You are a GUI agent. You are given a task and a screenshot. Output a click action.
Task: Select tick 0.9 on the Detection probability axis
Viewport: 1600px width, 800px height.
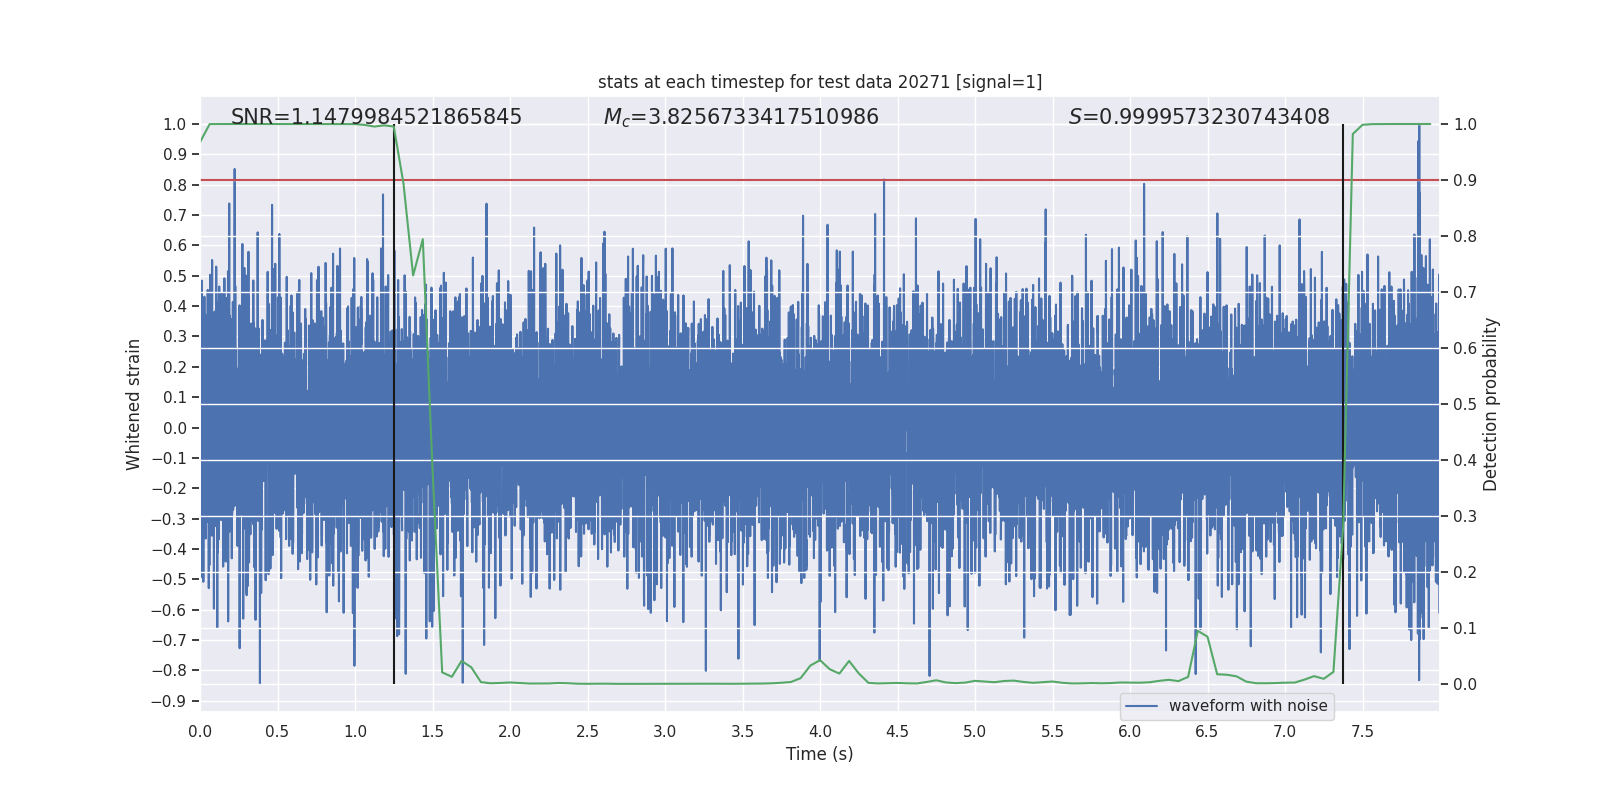[1465, 180]
